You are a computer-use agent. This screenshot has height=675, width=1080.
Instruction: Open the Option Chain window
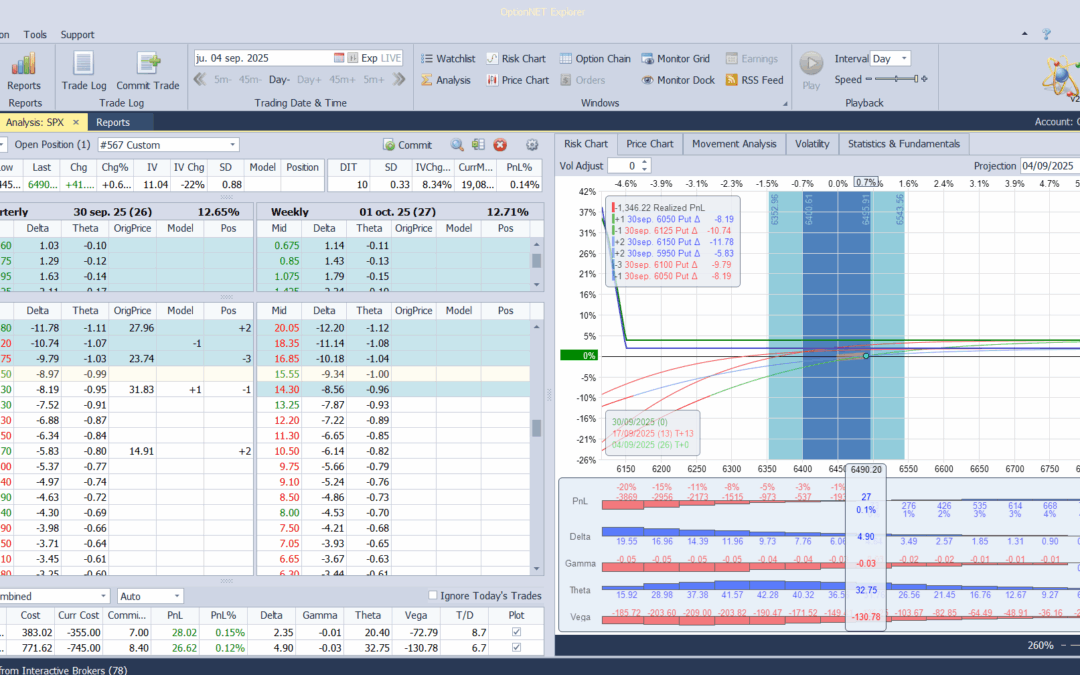tap(595, 59)
